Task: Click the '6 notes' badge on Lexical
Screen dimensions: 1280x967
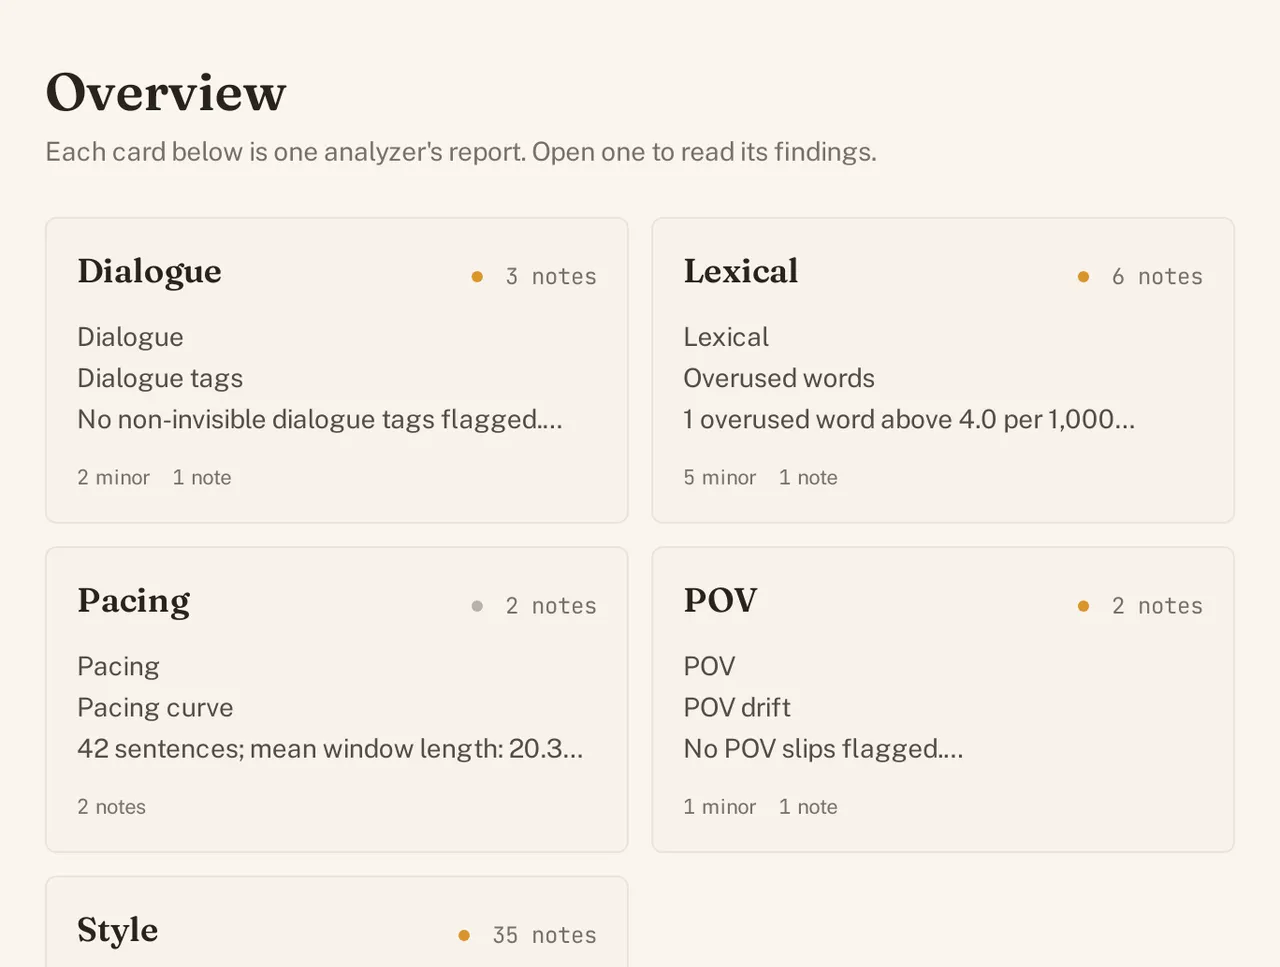Action: (x=1157, y=277)
